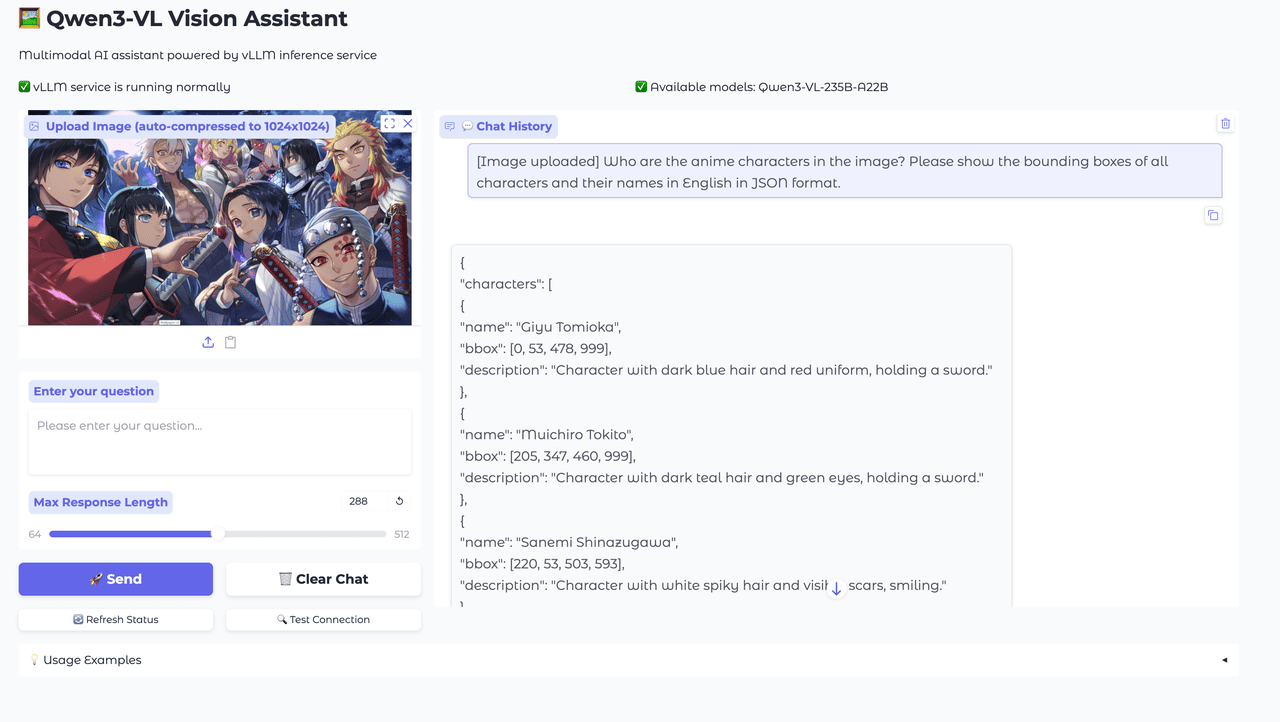Jump to bottom of chat using down arrow
Viewport: 1280px width, 722px height.
[836, 589]
